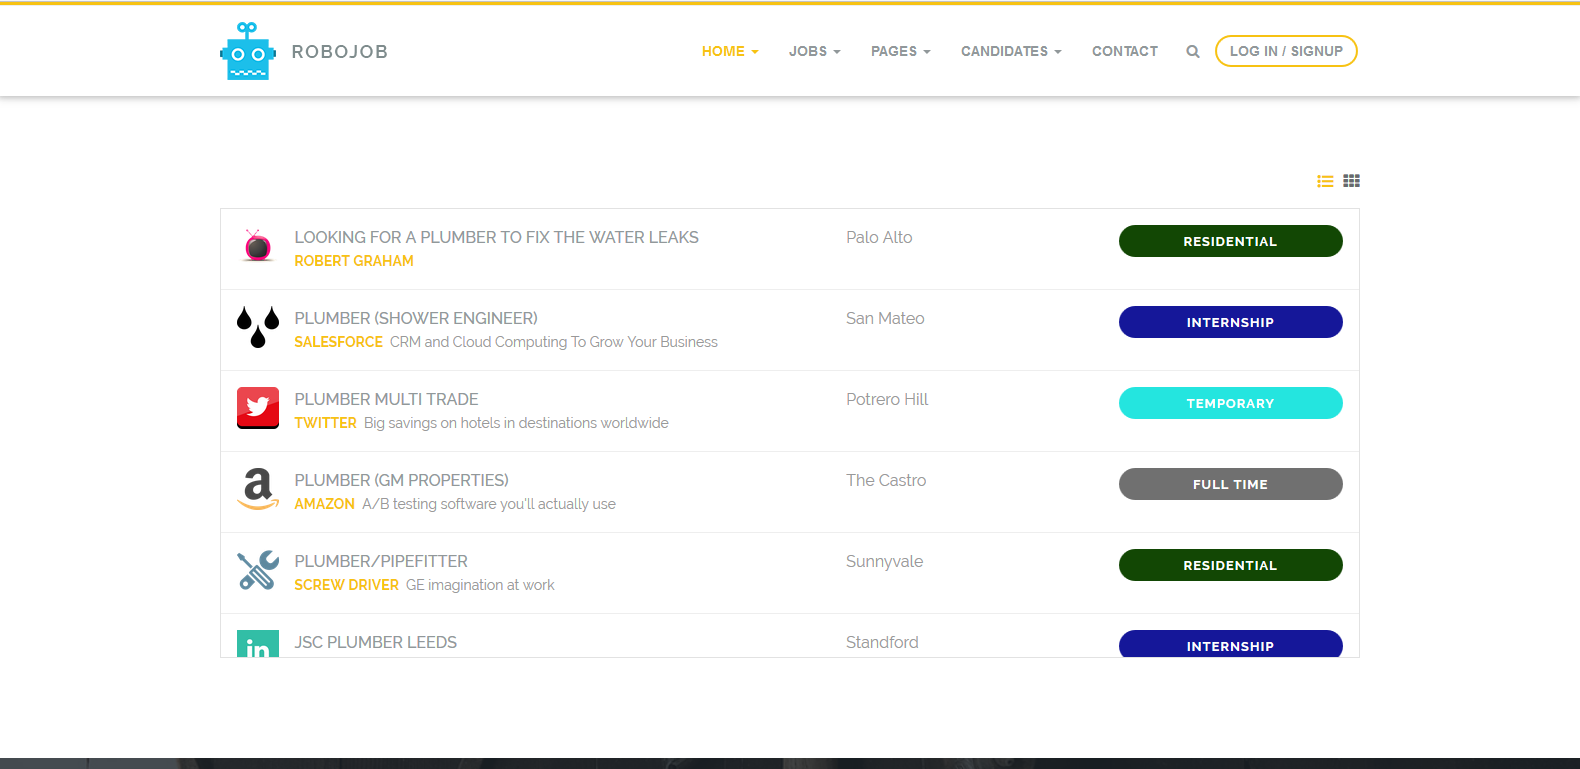Open the search magnifier icon

[1193, 52]
